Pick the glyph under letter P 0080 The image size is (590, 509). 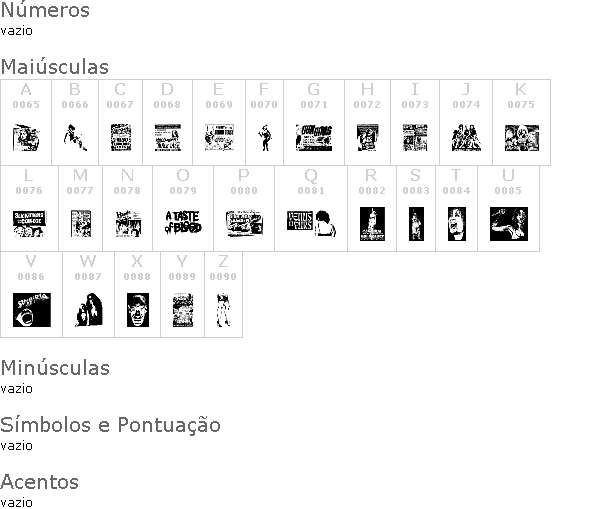pyautogui.click(x=244, y=223)
